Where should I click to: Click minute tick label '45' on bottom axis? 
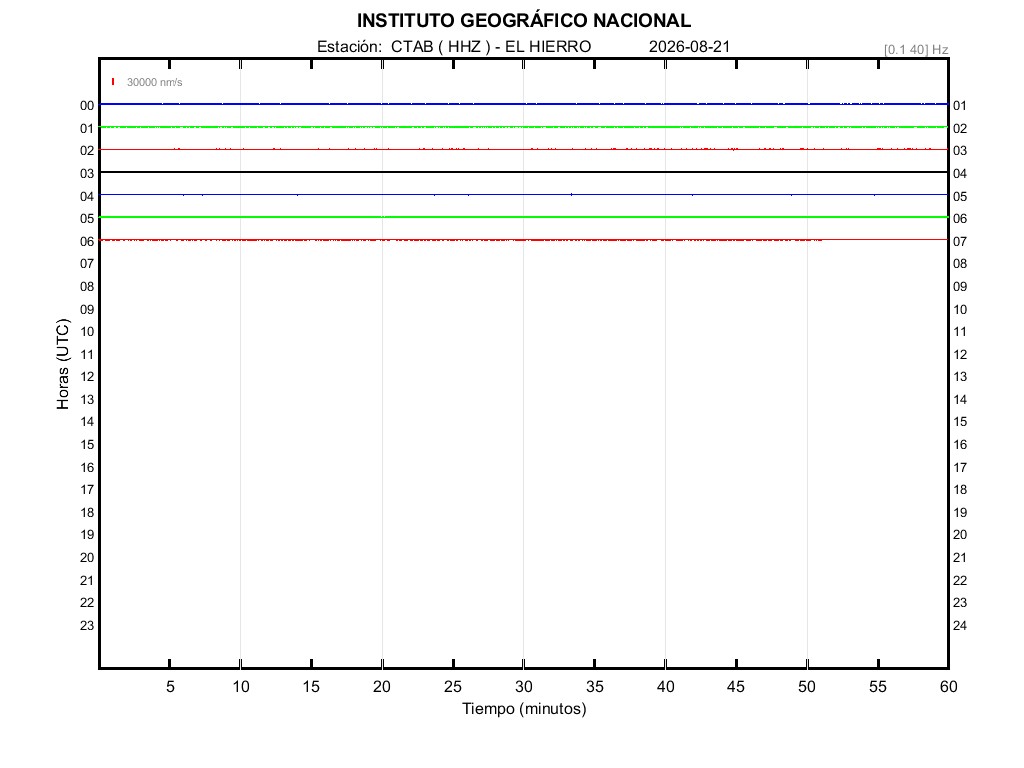(736, 686)
